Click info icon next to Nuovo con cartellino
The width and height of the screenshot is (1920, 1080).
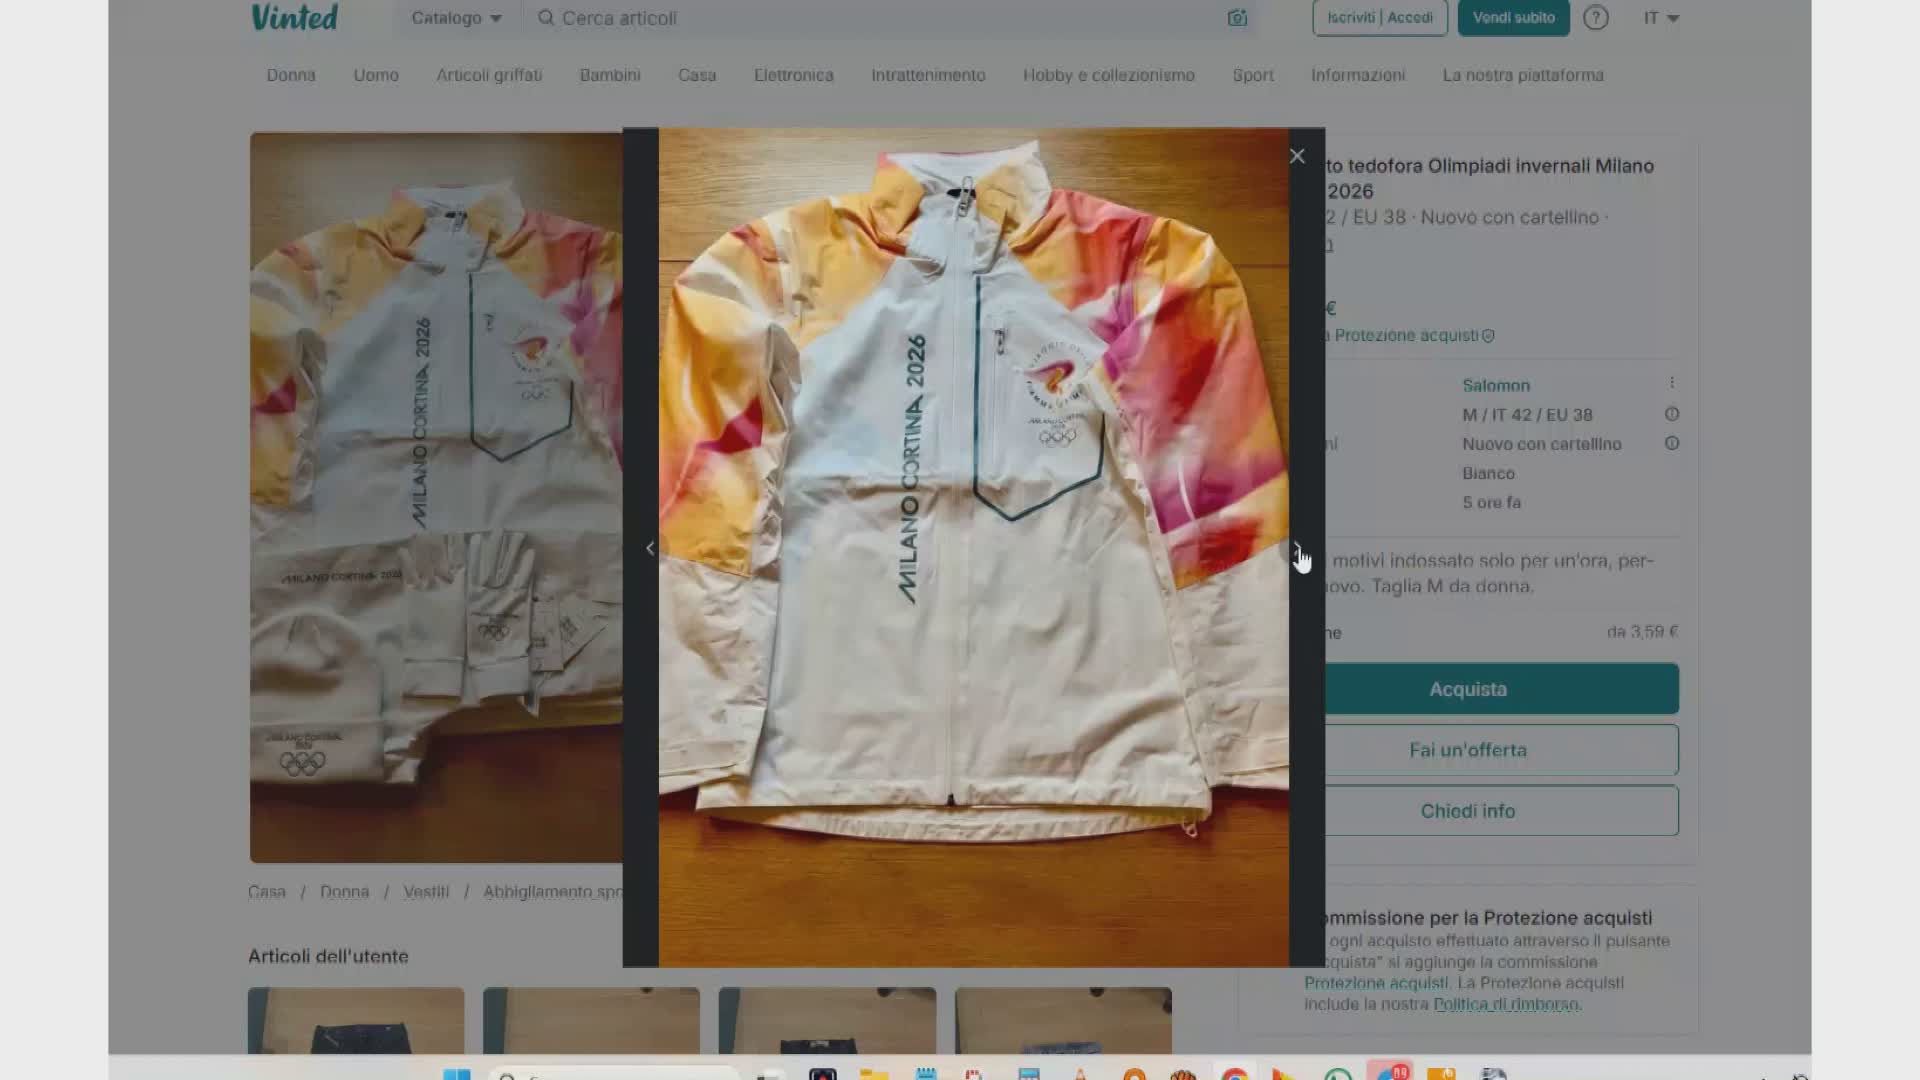(1671, 443)
